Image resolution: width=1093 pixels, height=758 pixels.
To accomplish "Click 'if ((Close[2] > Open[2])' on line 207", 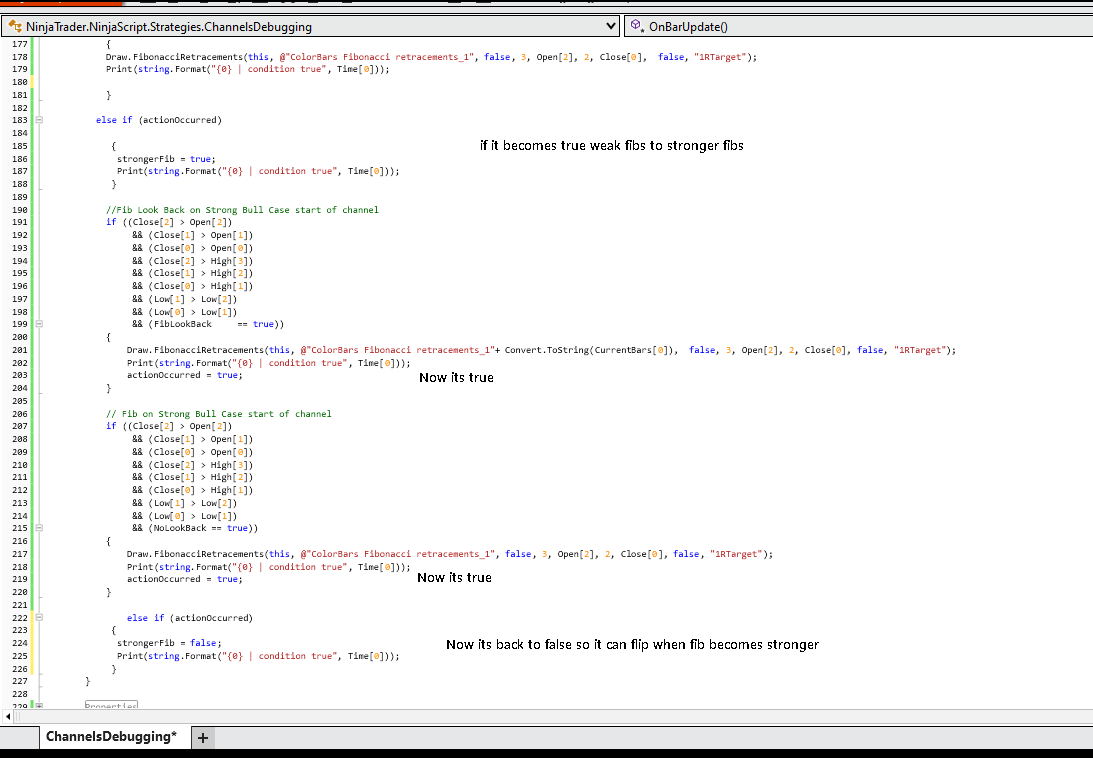I will coord(169,426).
